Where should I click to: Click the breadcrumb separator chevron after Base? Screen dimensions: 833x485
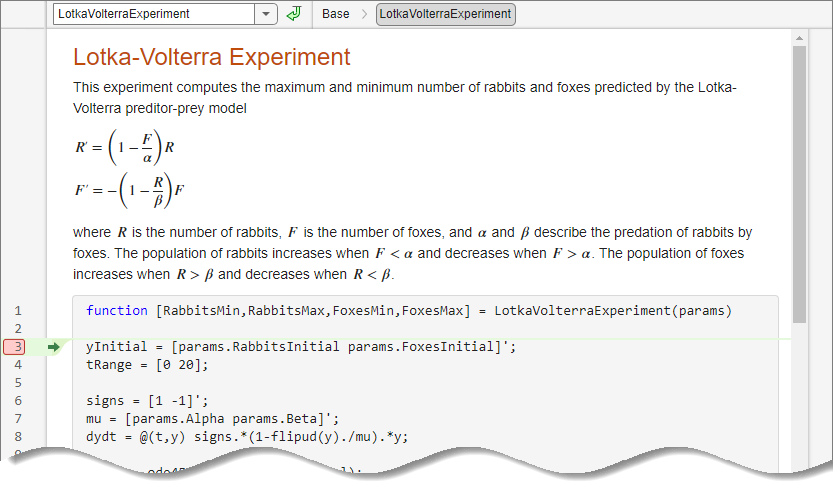(x=363, y=14)
